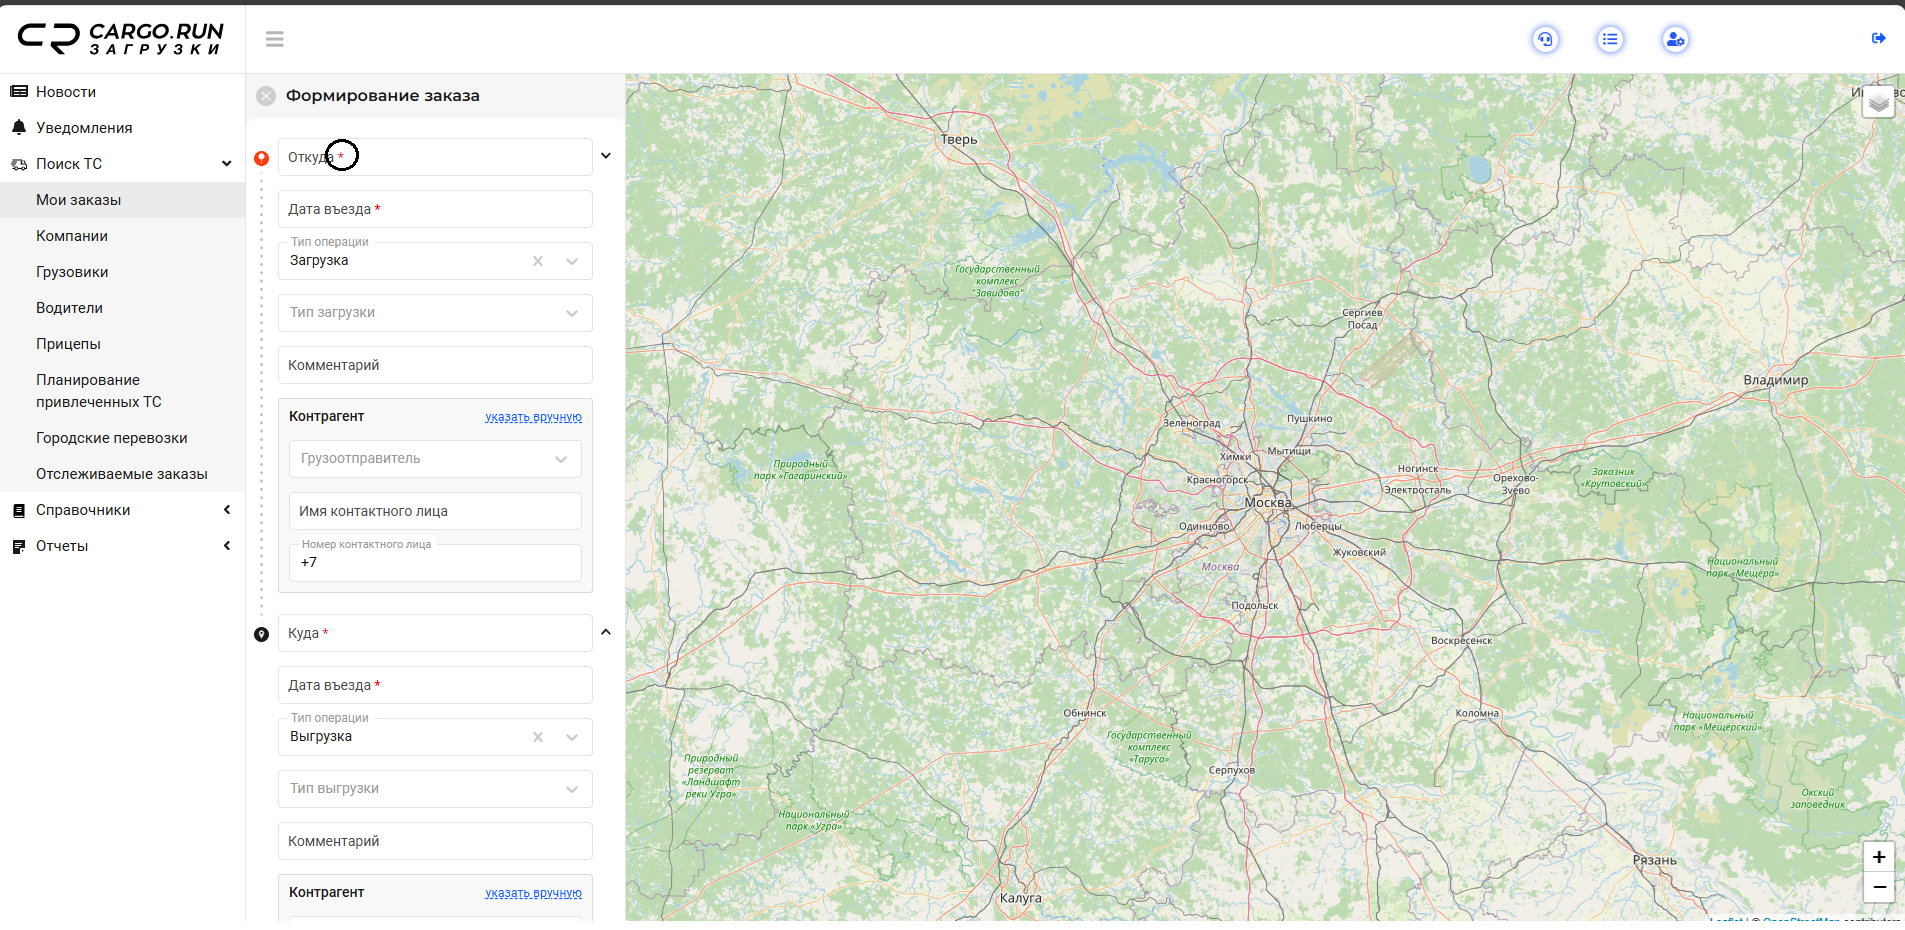Open Грузовики in sidebar
This screenshot has height=930, width=1905.
coord(72,272)
